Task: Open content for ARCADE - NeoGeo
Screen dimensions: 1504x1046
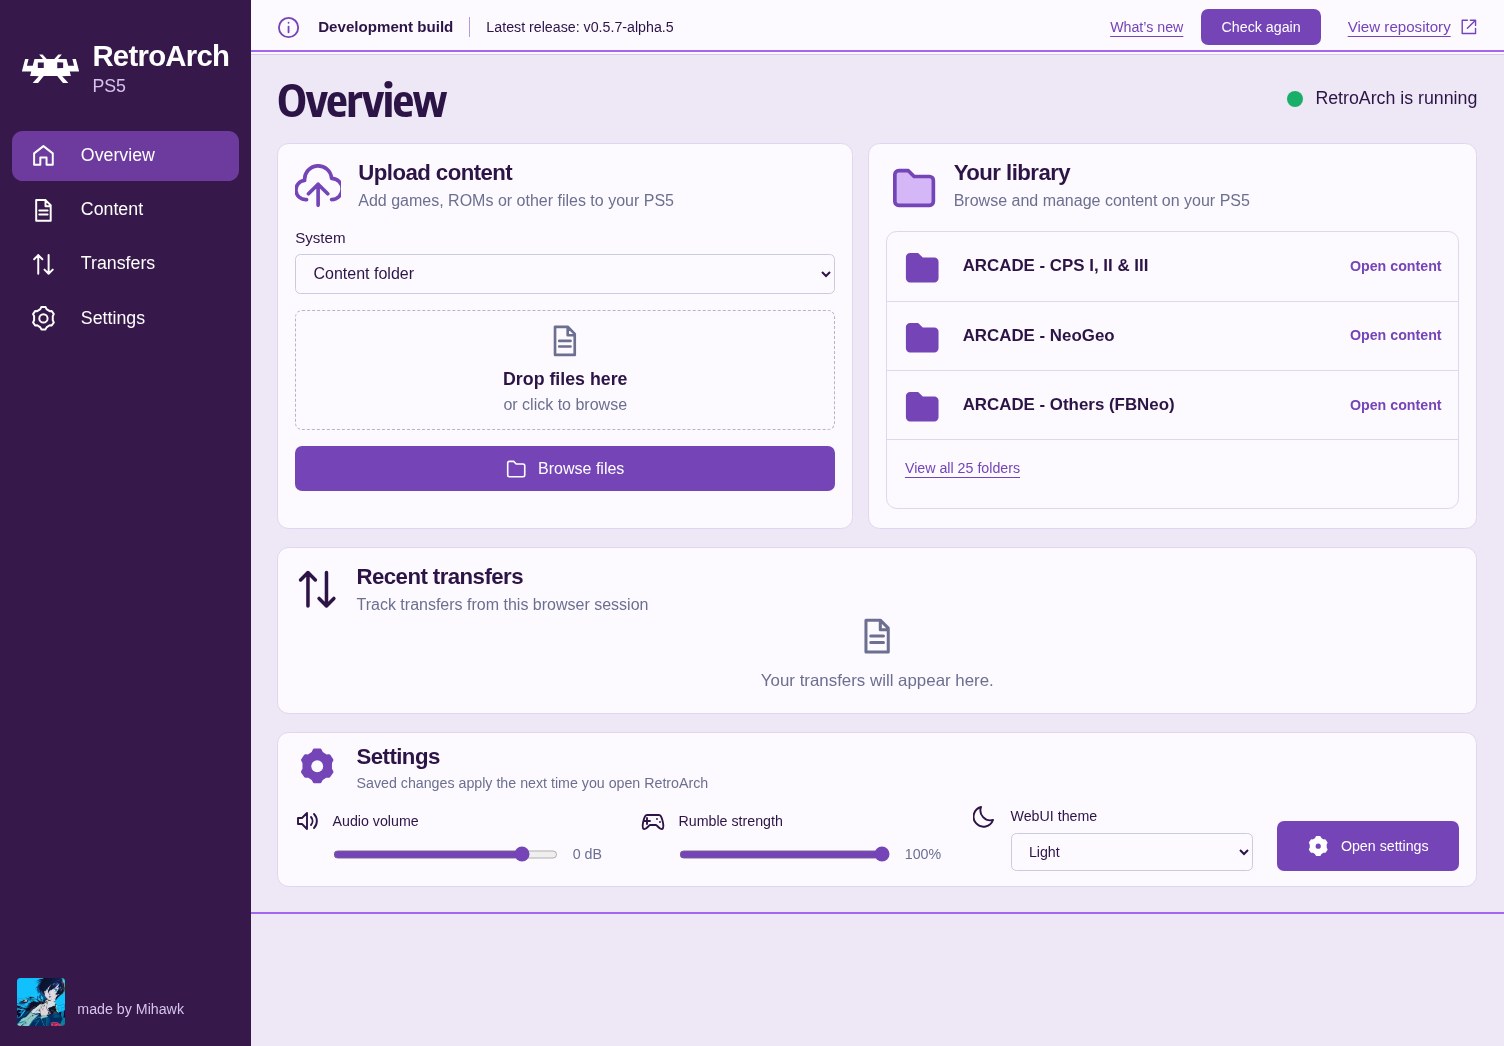Action: pos(1396,335)
